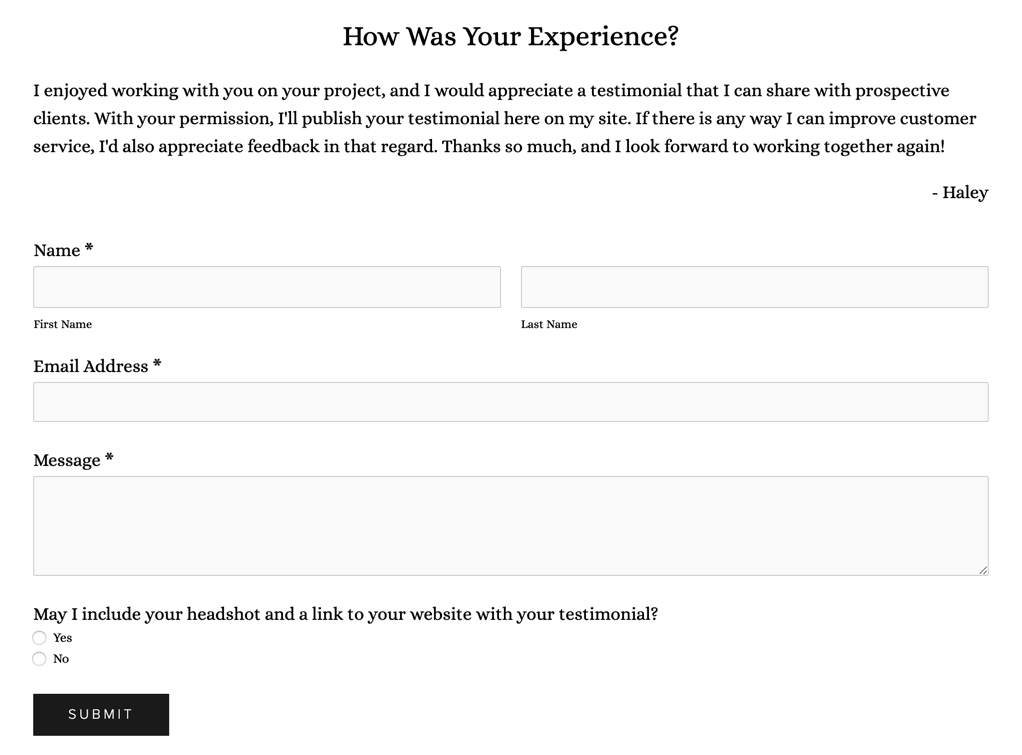Click the "No" option label text
The width and height of the screenshot is (1022, 755).
click(x=61, y=659)
